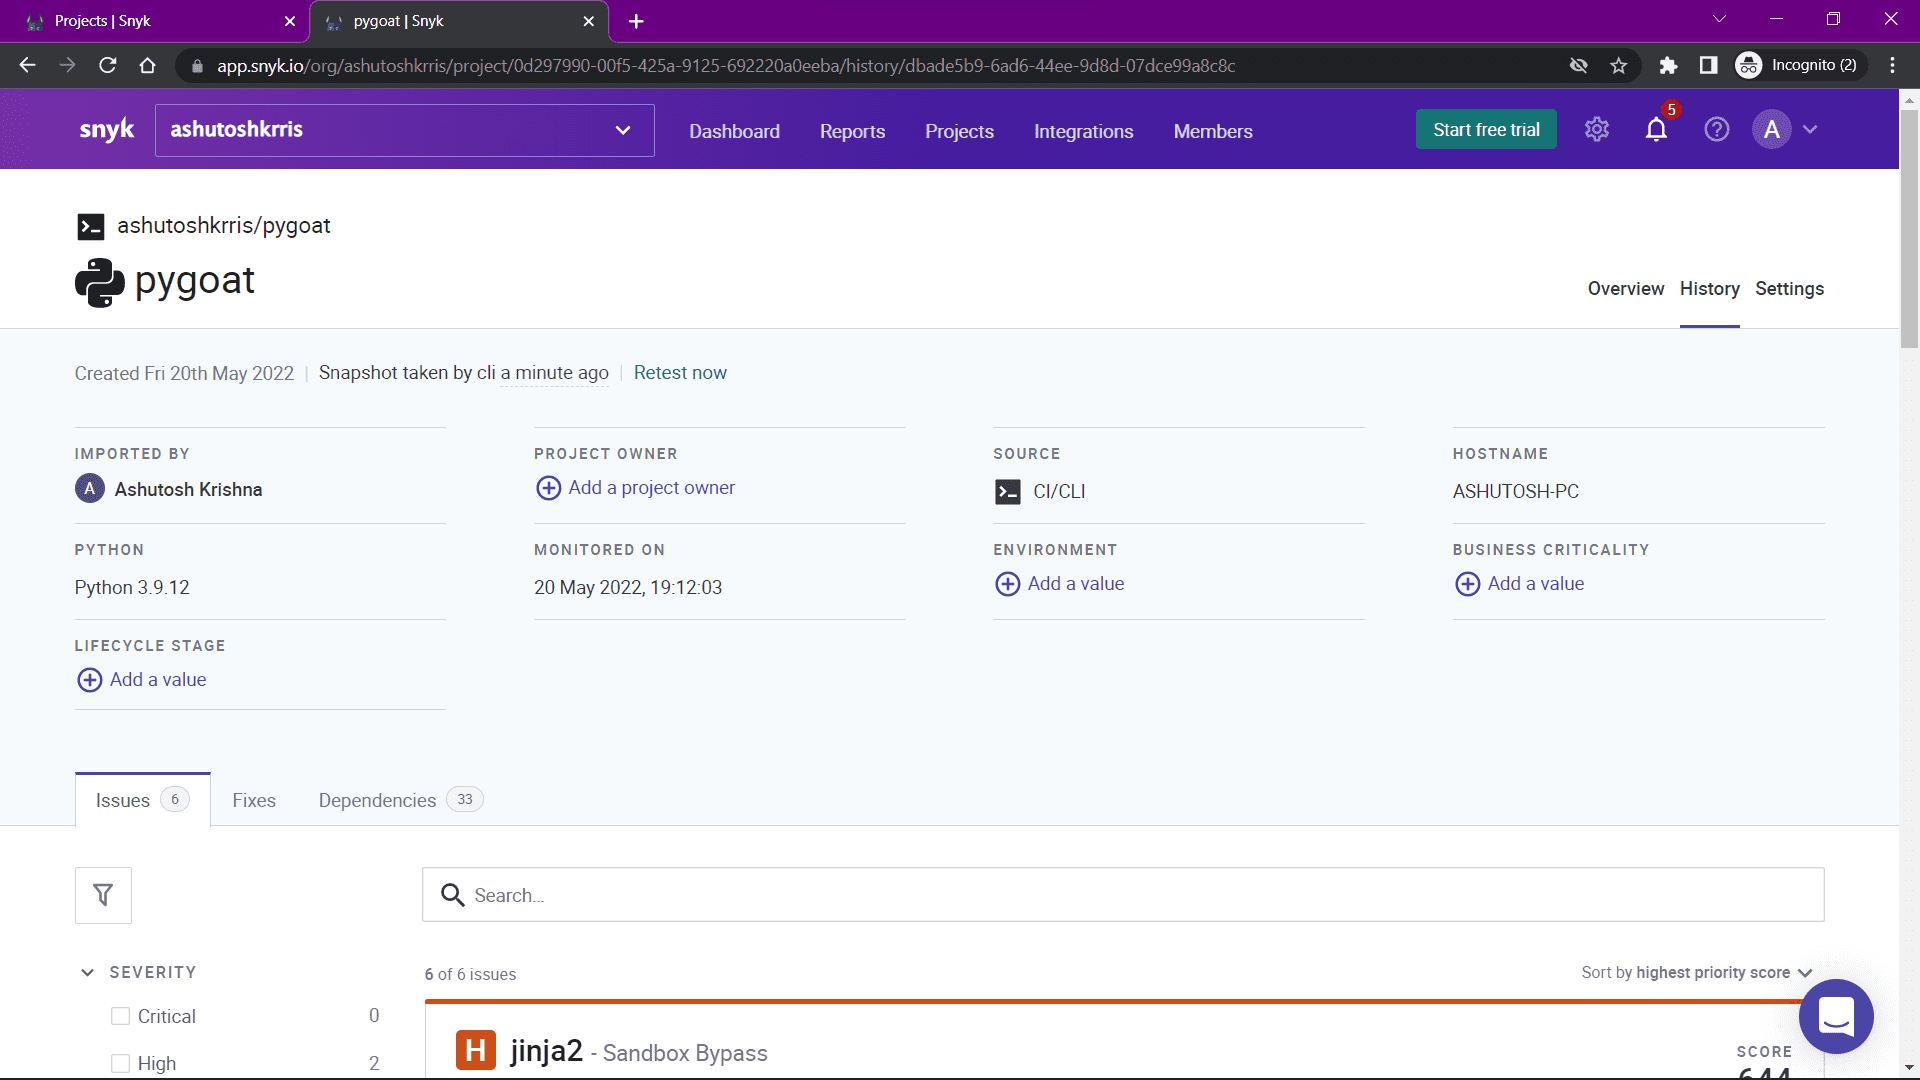Click the Snyk logo in header
This screenshot has height=1080, width=1920.
pyautogui.click(x=107, y=130)
